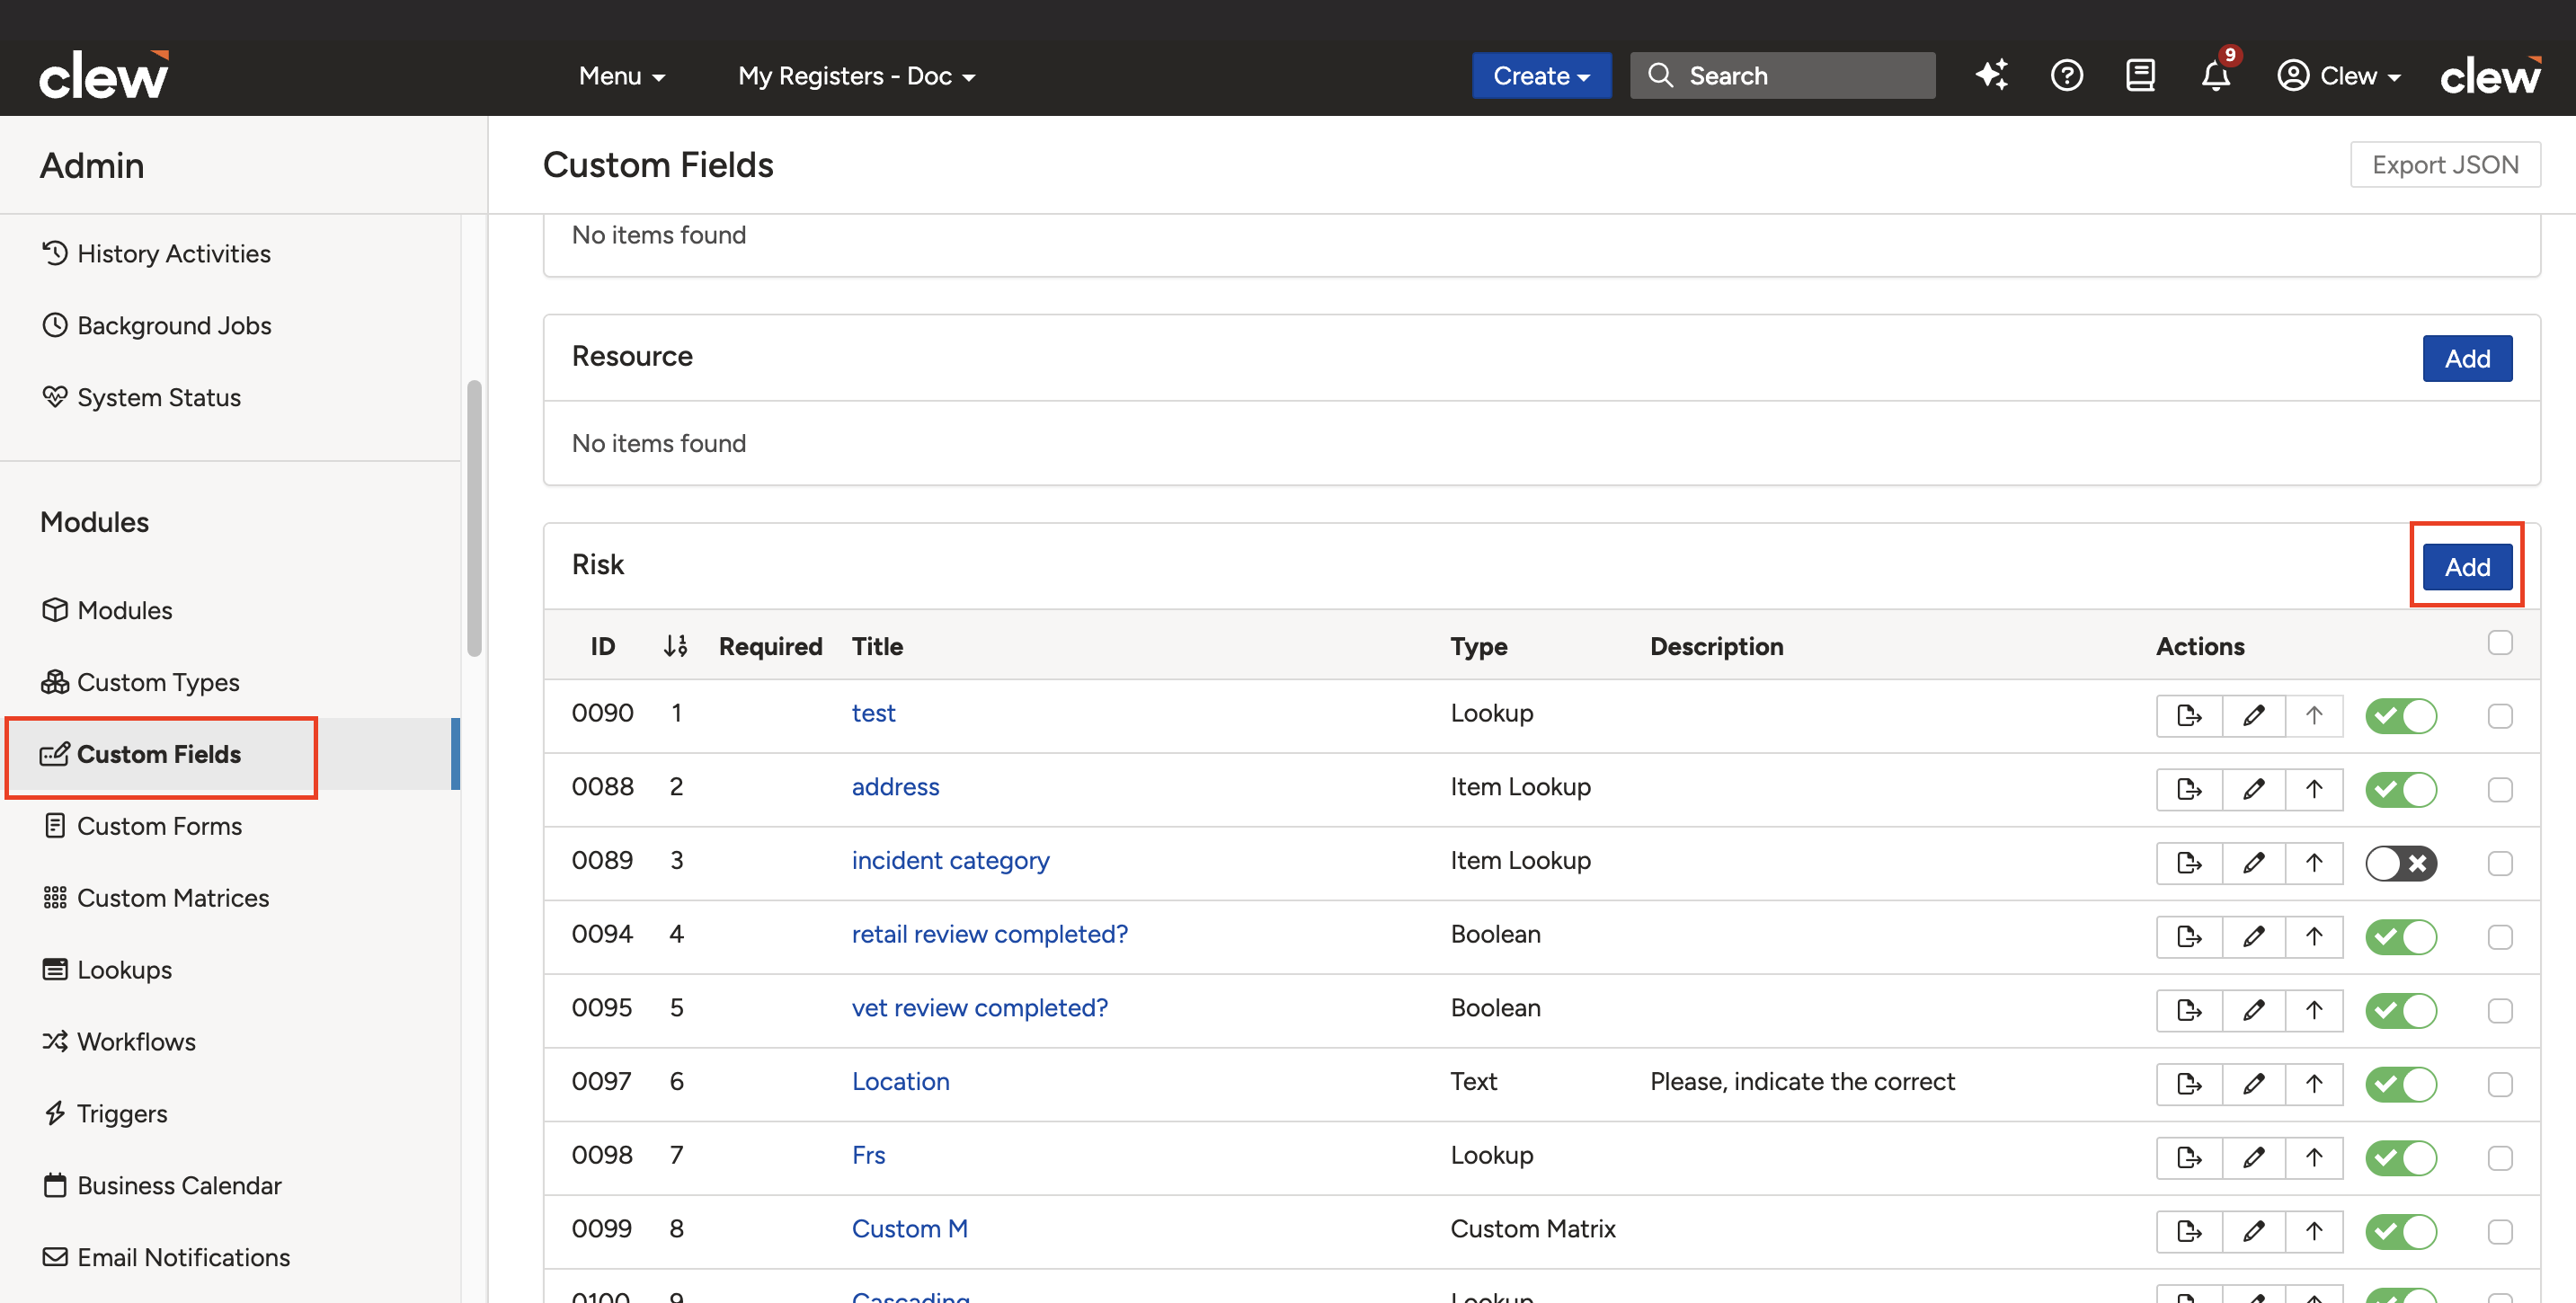This screenshot has height=1303, width=2576.
Task: Move Location field up
Action: [x=2314, y=1084]
